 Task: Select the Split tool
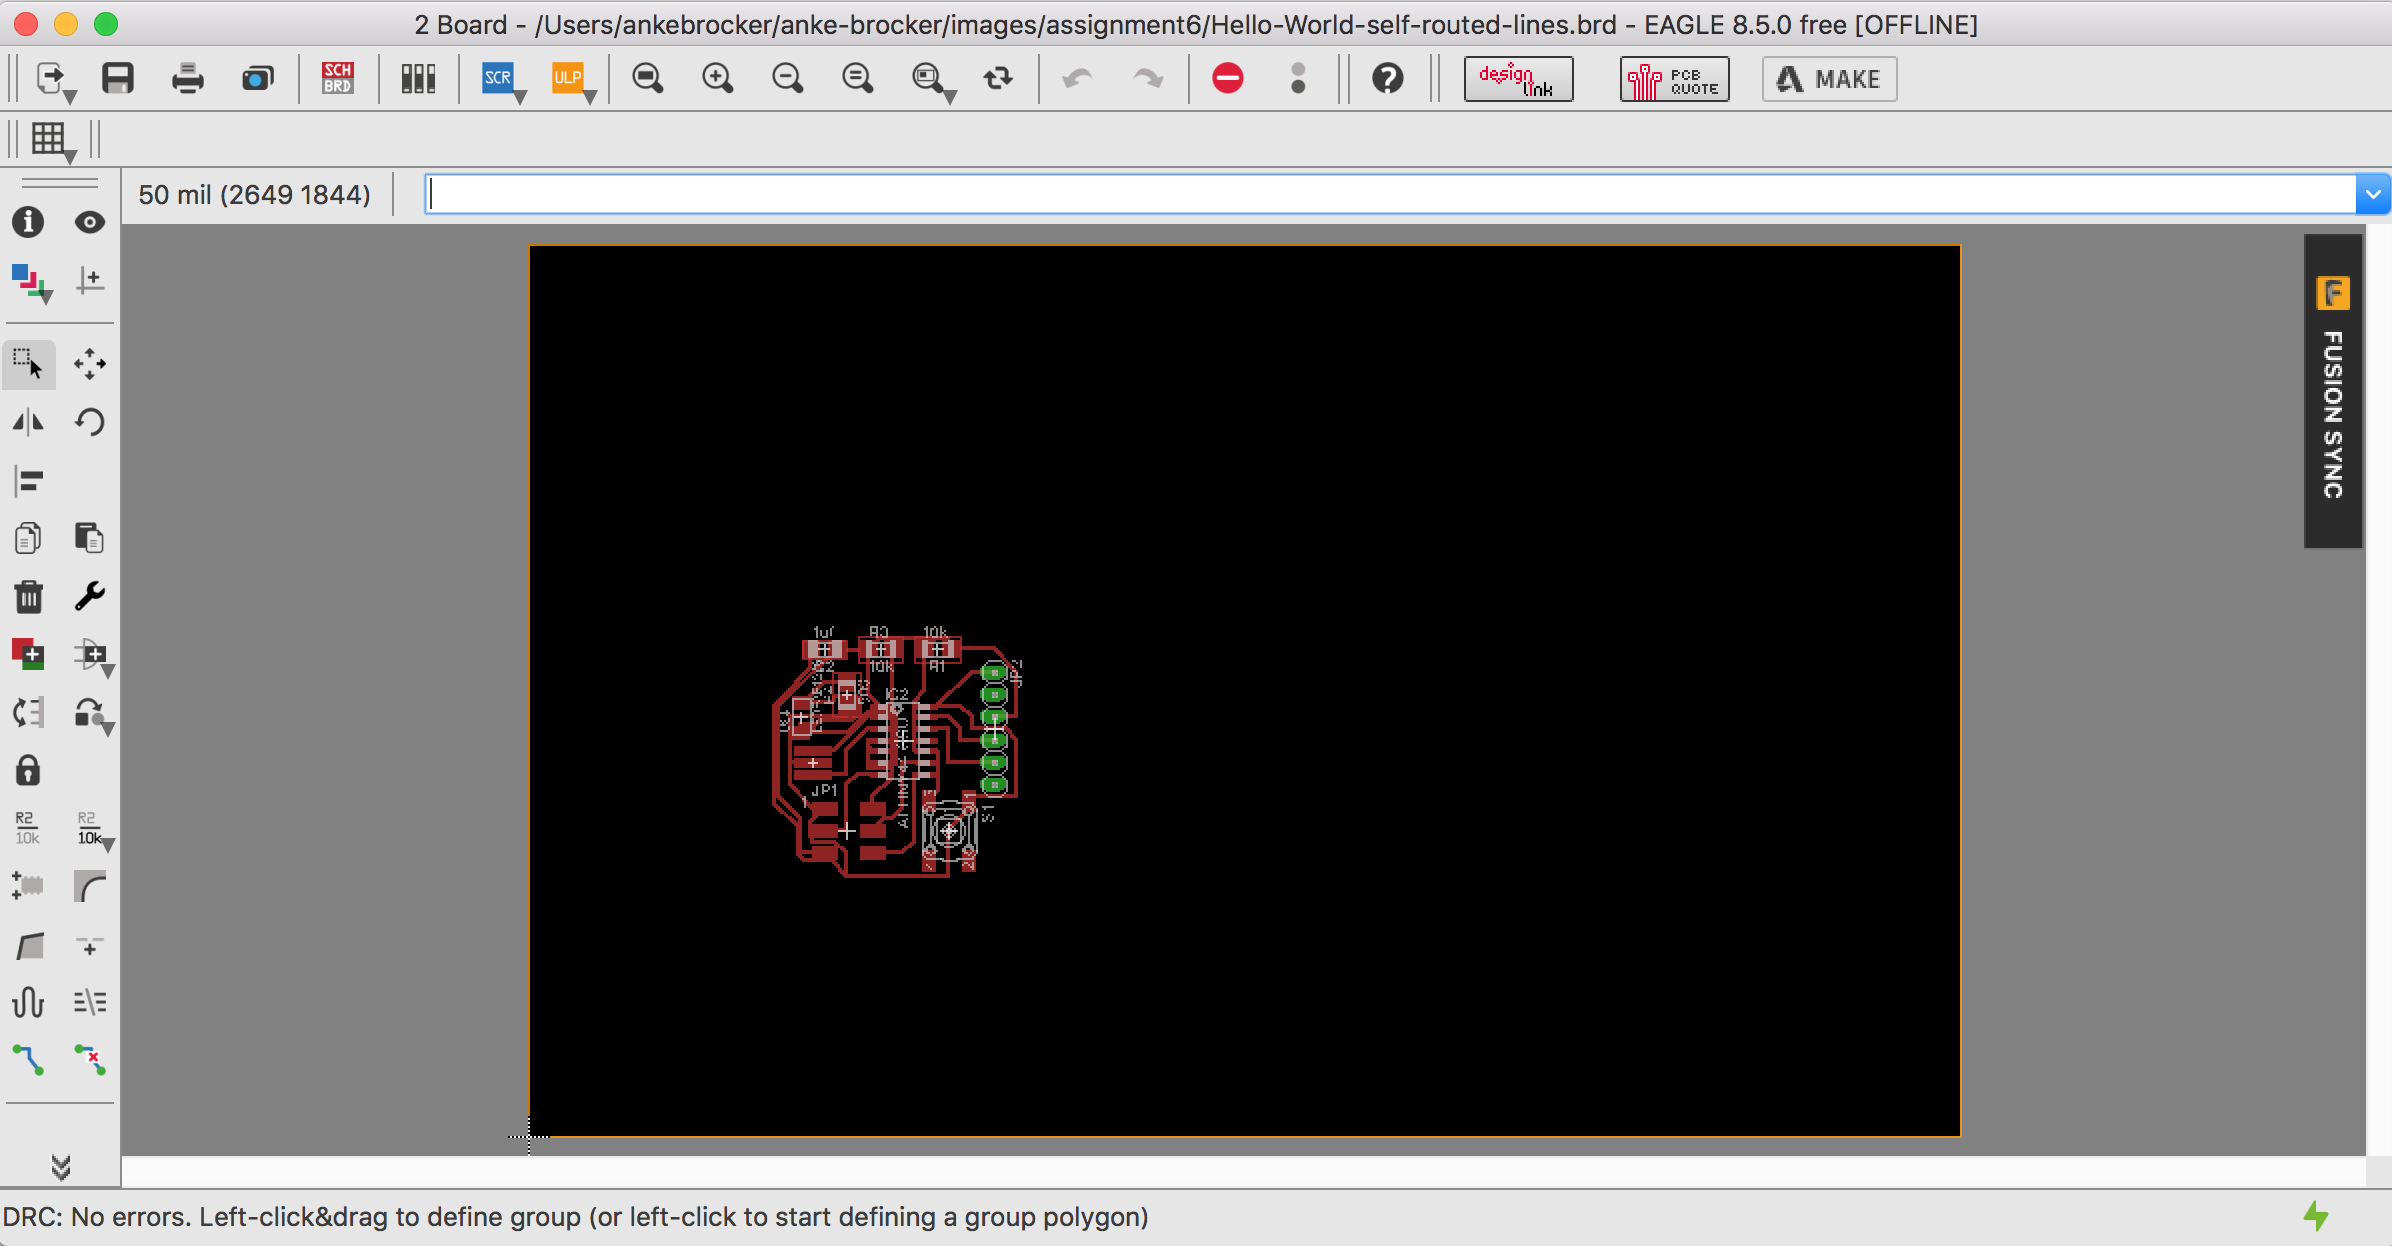[x=28, y=945]
